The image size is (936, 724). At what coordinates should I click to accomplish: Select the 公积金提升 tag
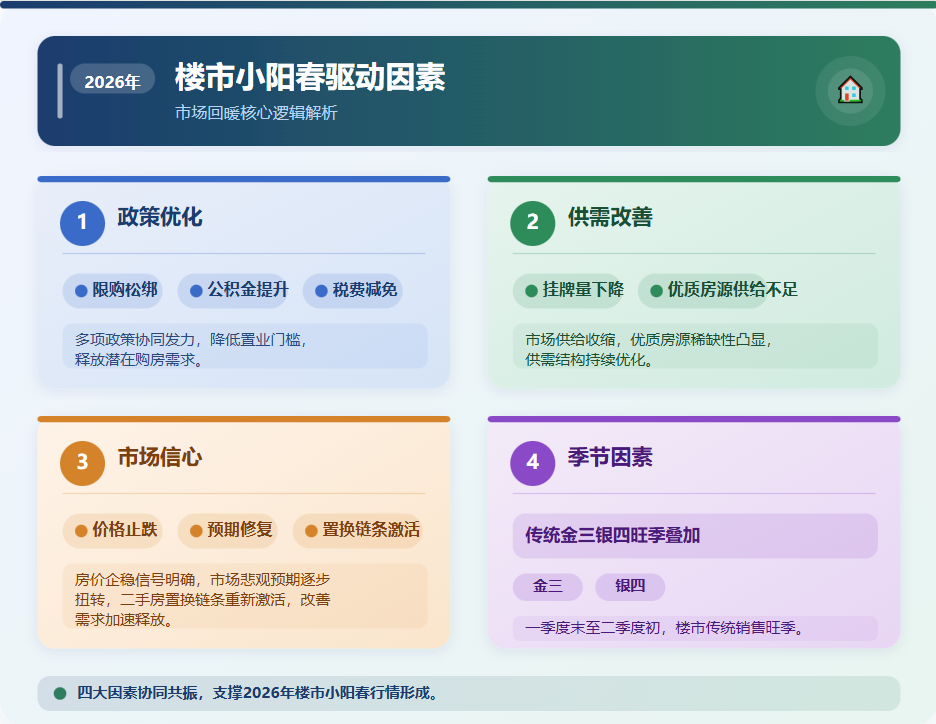pos(233,291)
